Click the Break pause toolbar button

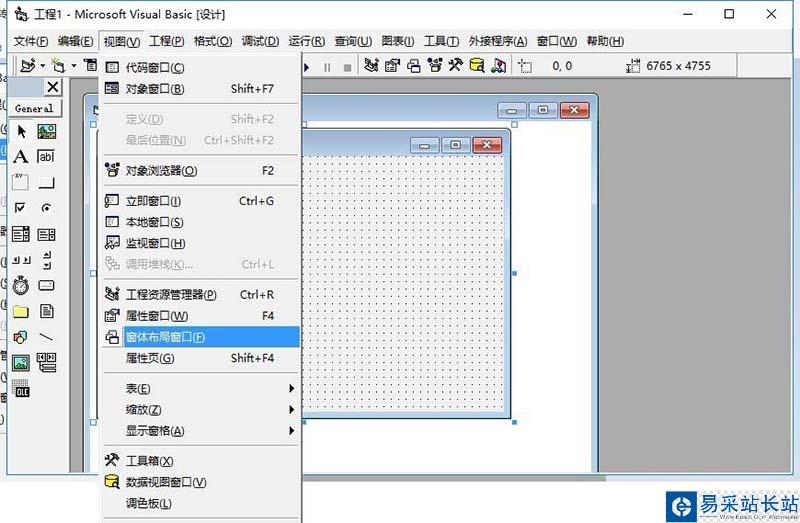point(327,67)
